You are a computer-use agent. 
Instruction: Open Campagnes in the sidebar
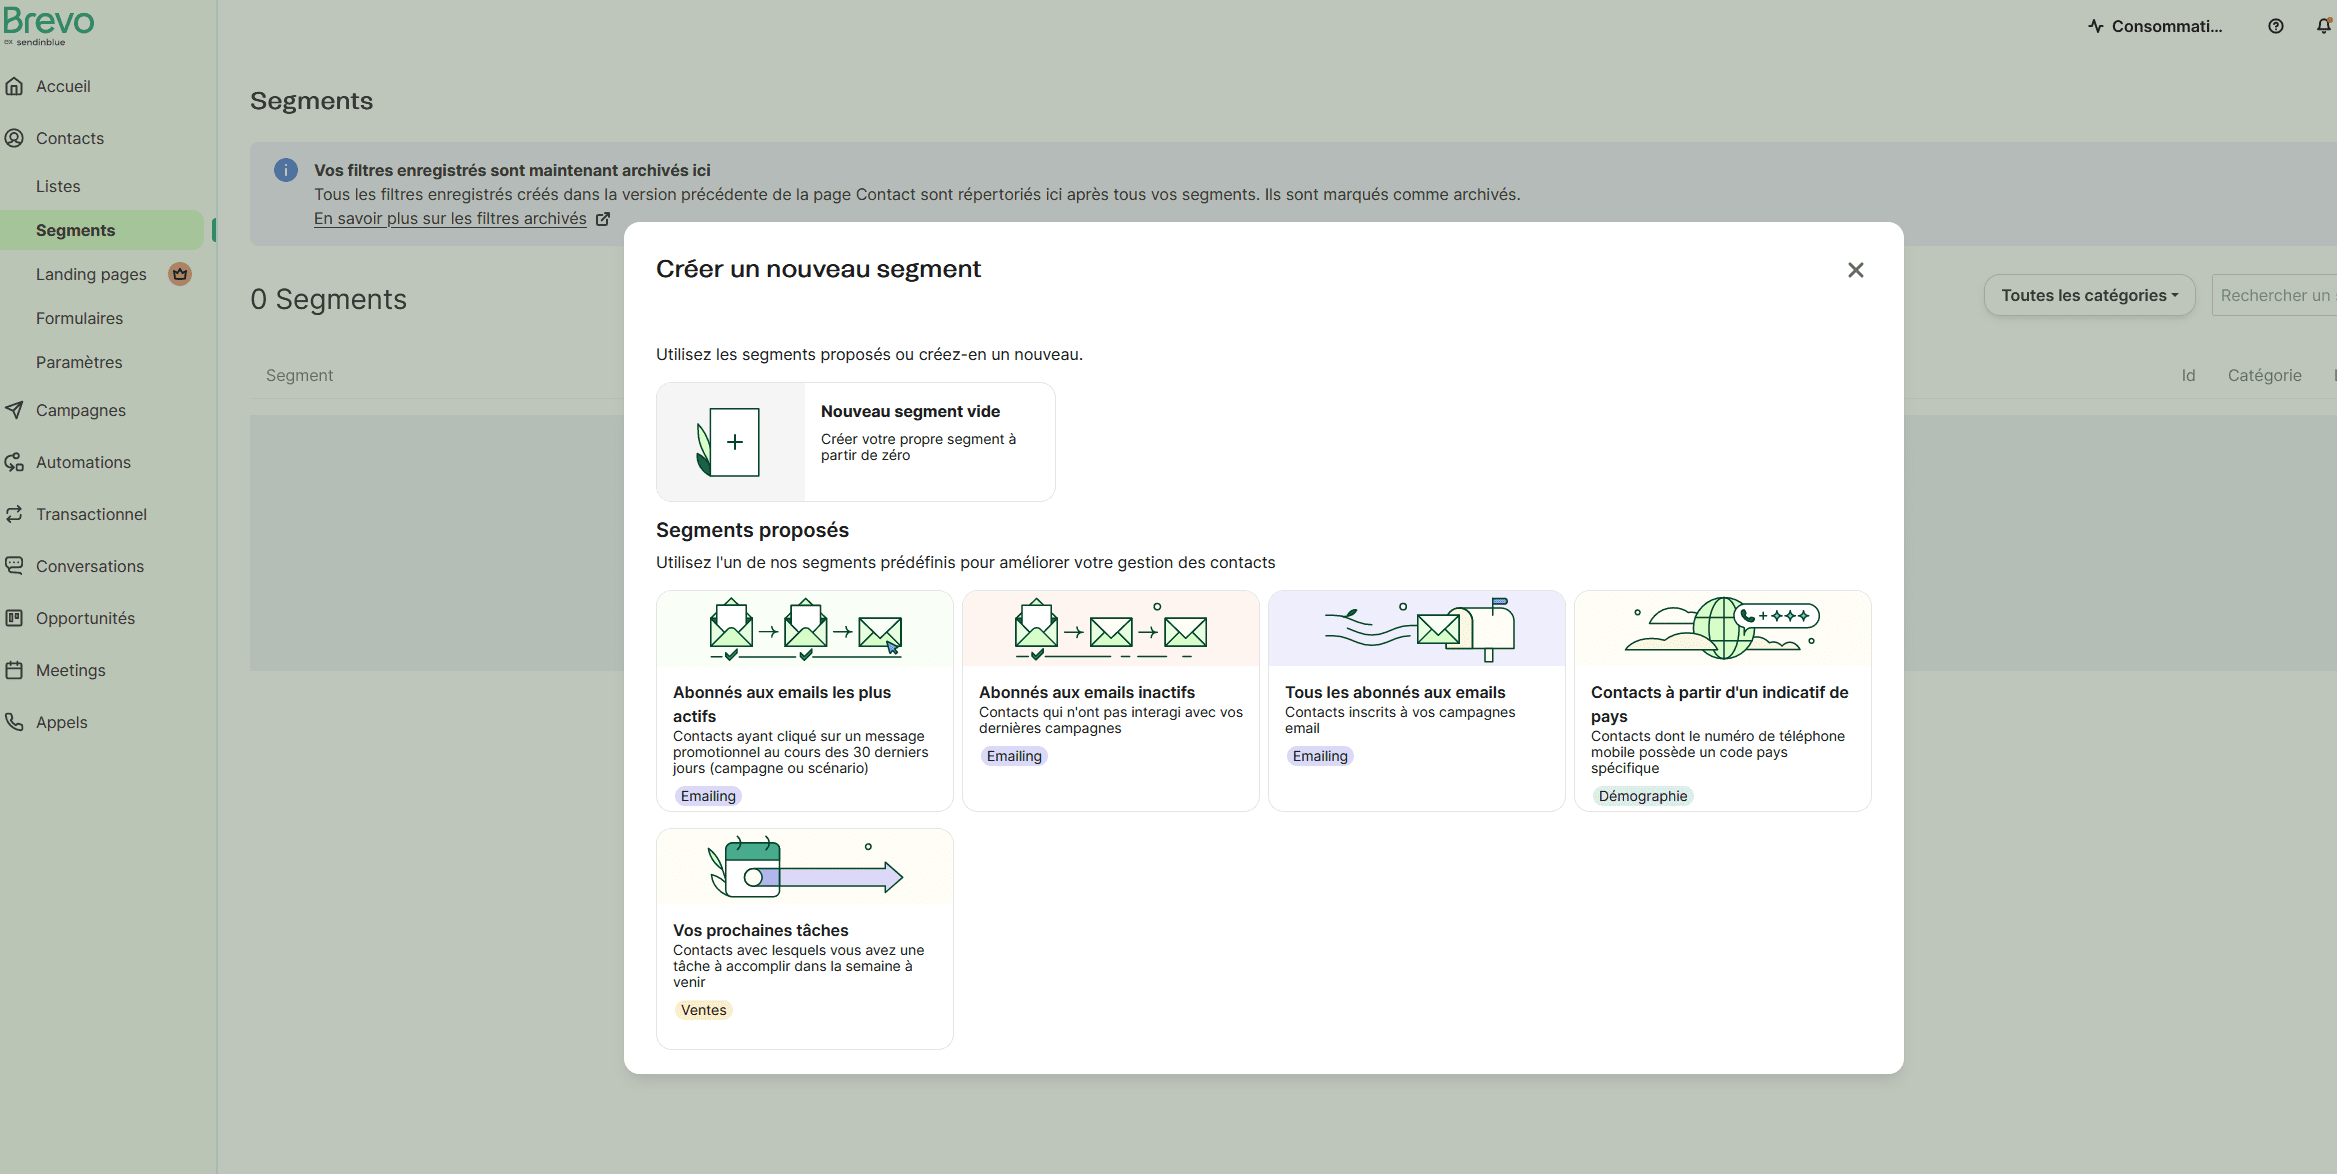pos(81,410)
